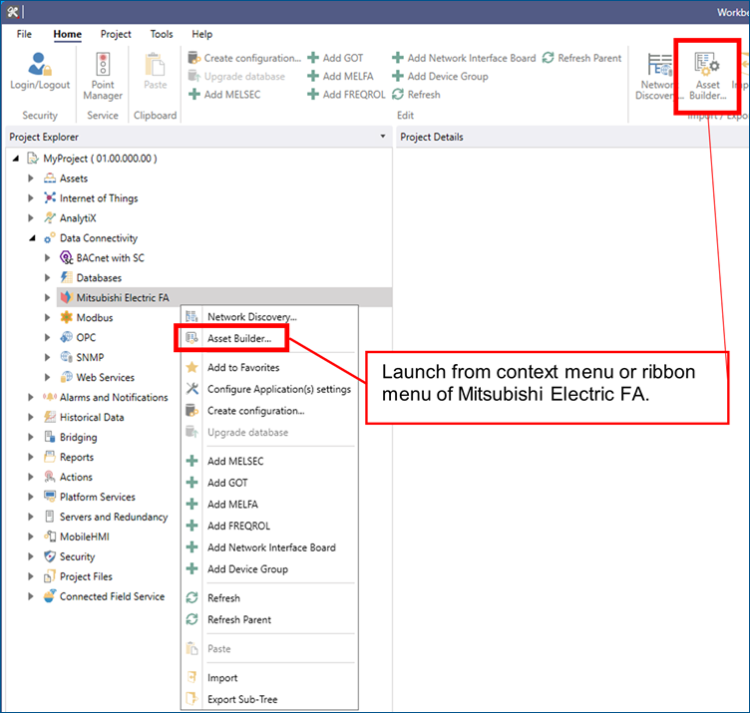The image size is (750, 713).
Task: Expand the Internet of Things node
Action: tap(31, 198)
